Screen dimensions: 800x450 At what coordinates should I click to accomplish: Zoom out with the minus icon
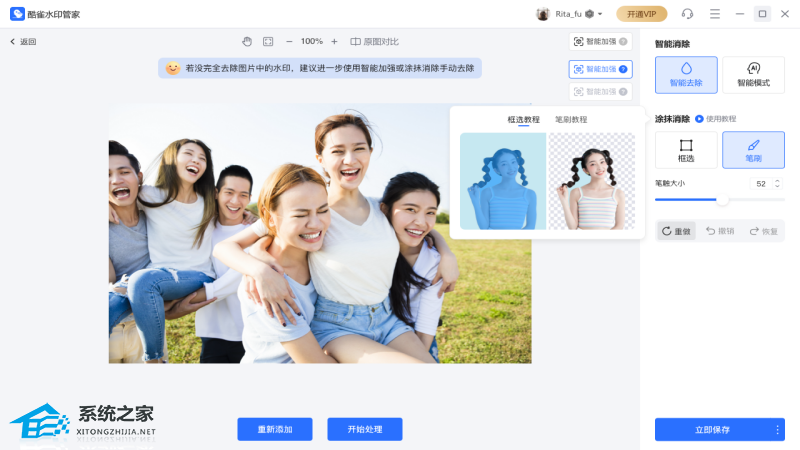[289, 42]
